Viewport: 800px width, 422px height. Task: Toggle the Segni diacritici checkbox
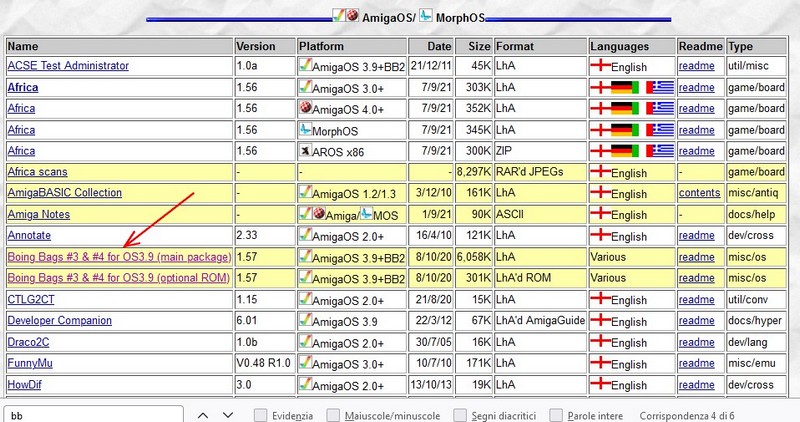(x=461, y=414)
